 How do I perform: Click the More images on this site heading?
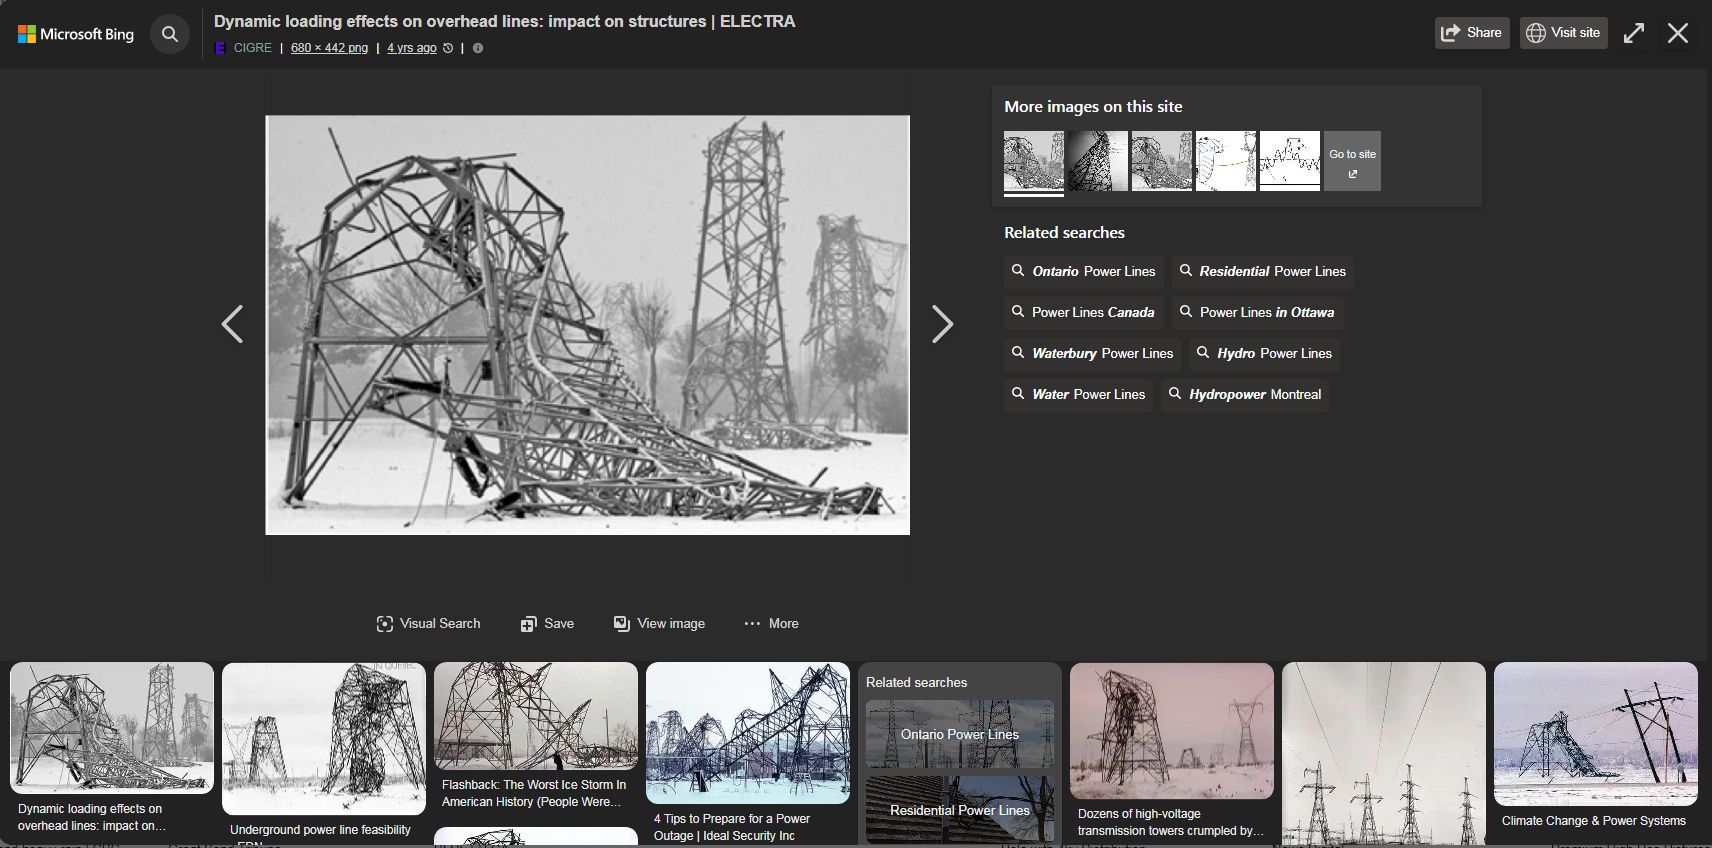point(1093,106)
